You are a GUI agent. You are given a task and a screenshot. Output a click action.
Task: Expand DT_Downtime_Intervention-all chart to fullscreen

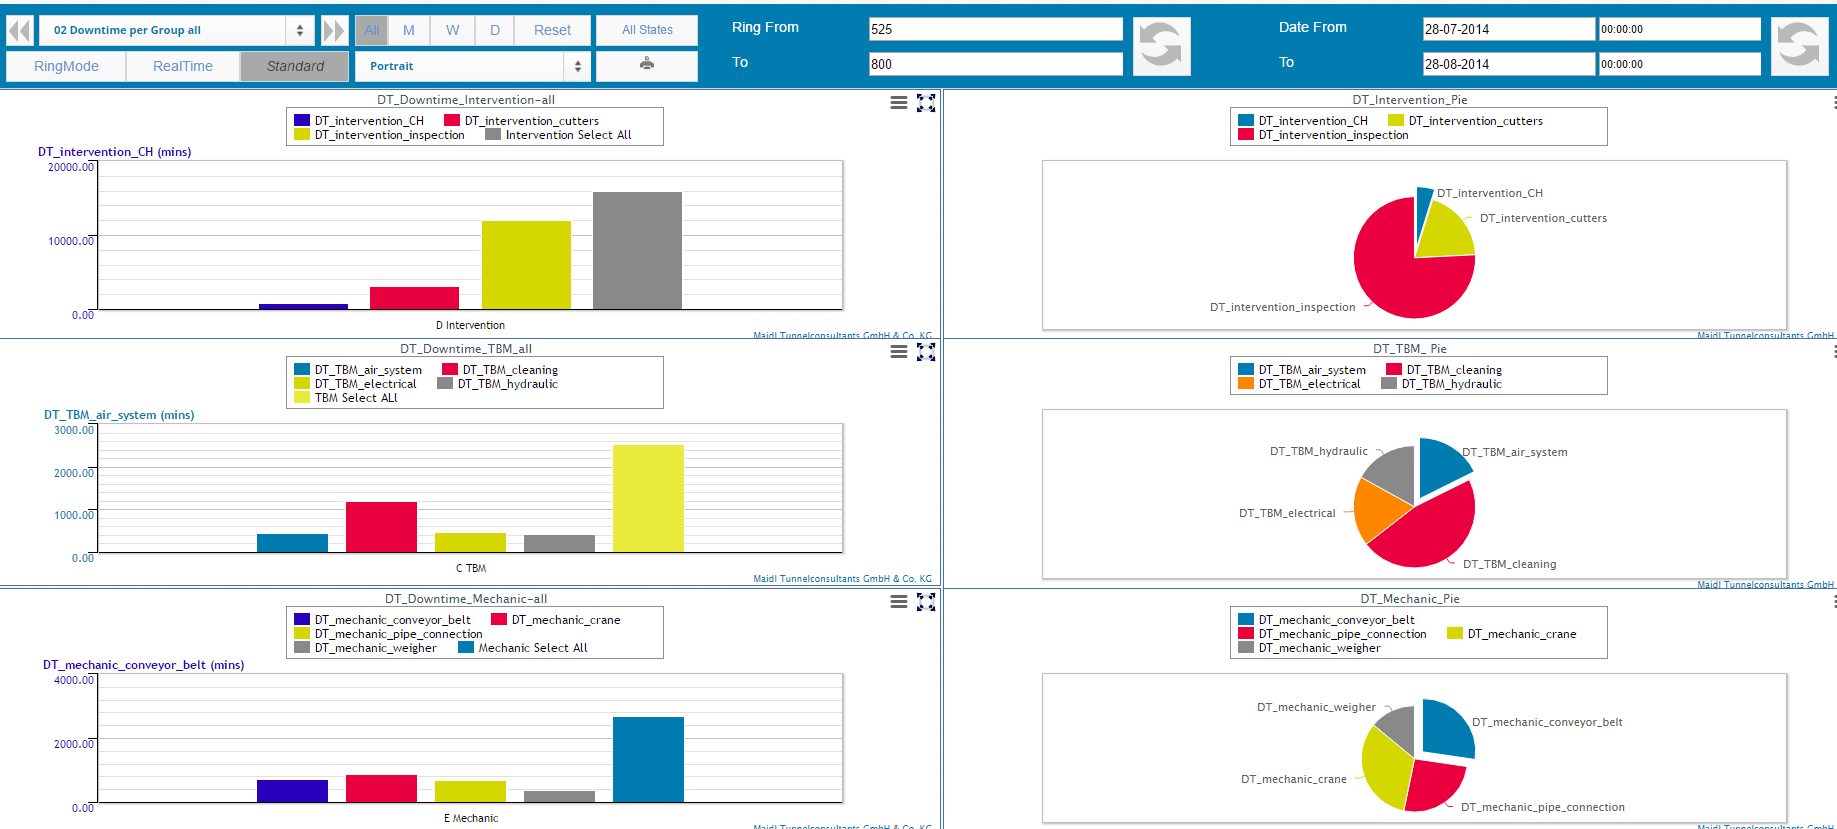tap(926, 103)
